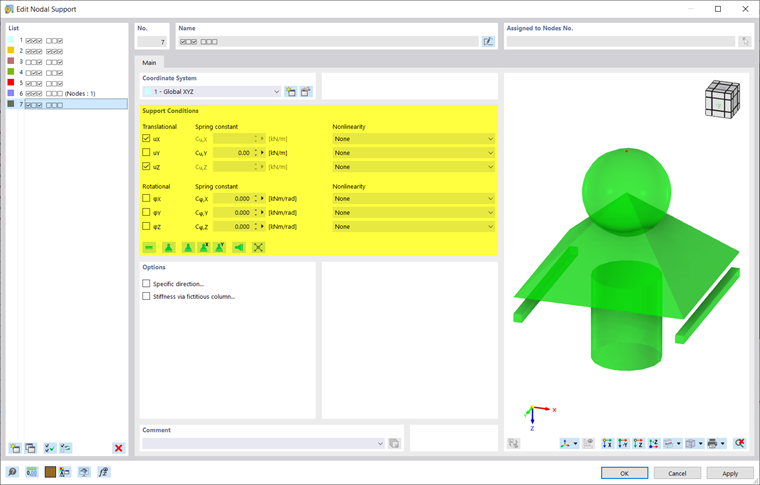This screenshot has width=760, height=485.
Task: Click the view in X direction icon
Action: pos(607,443)
